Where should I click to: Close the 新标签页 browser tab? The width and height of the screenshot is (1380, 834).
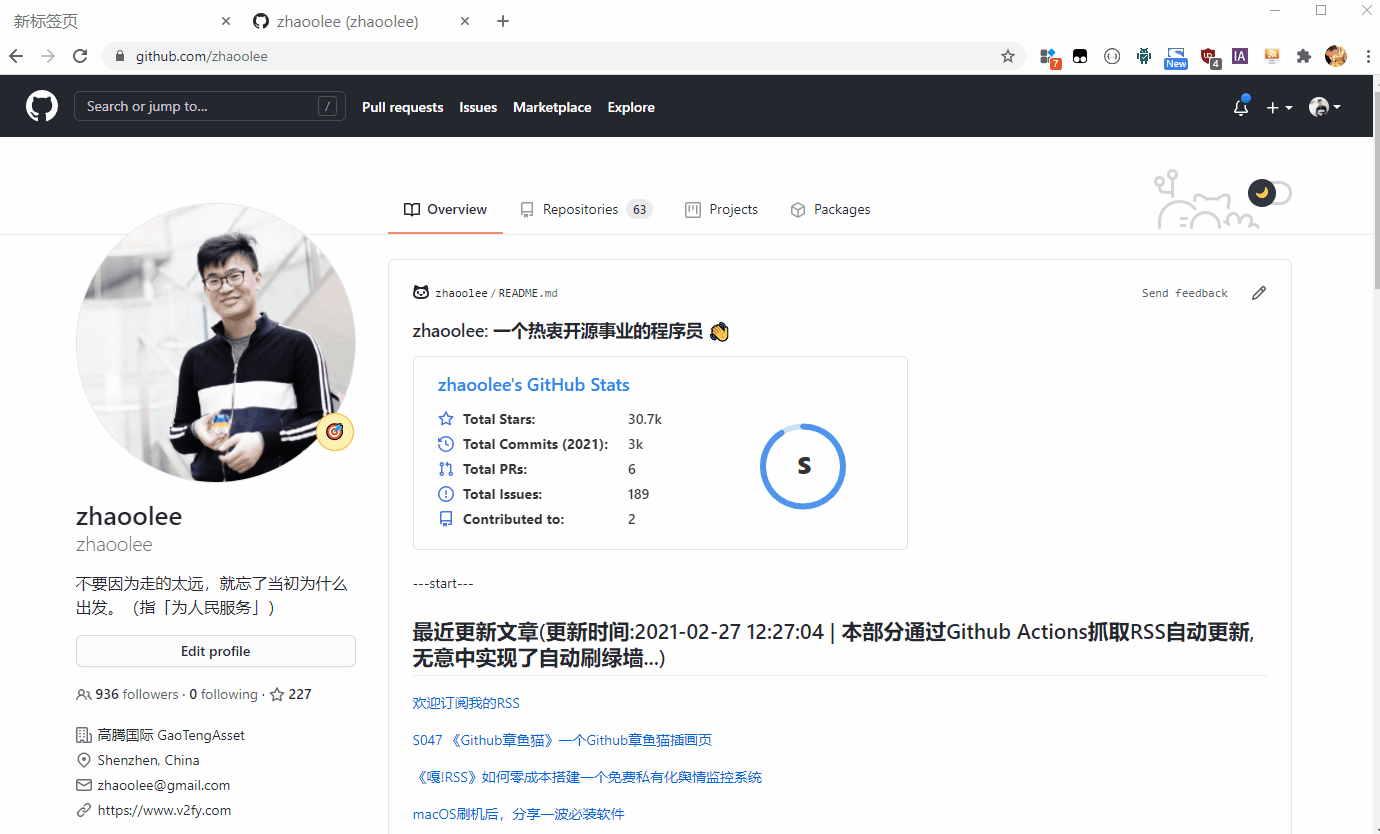[x=226, y=21]
